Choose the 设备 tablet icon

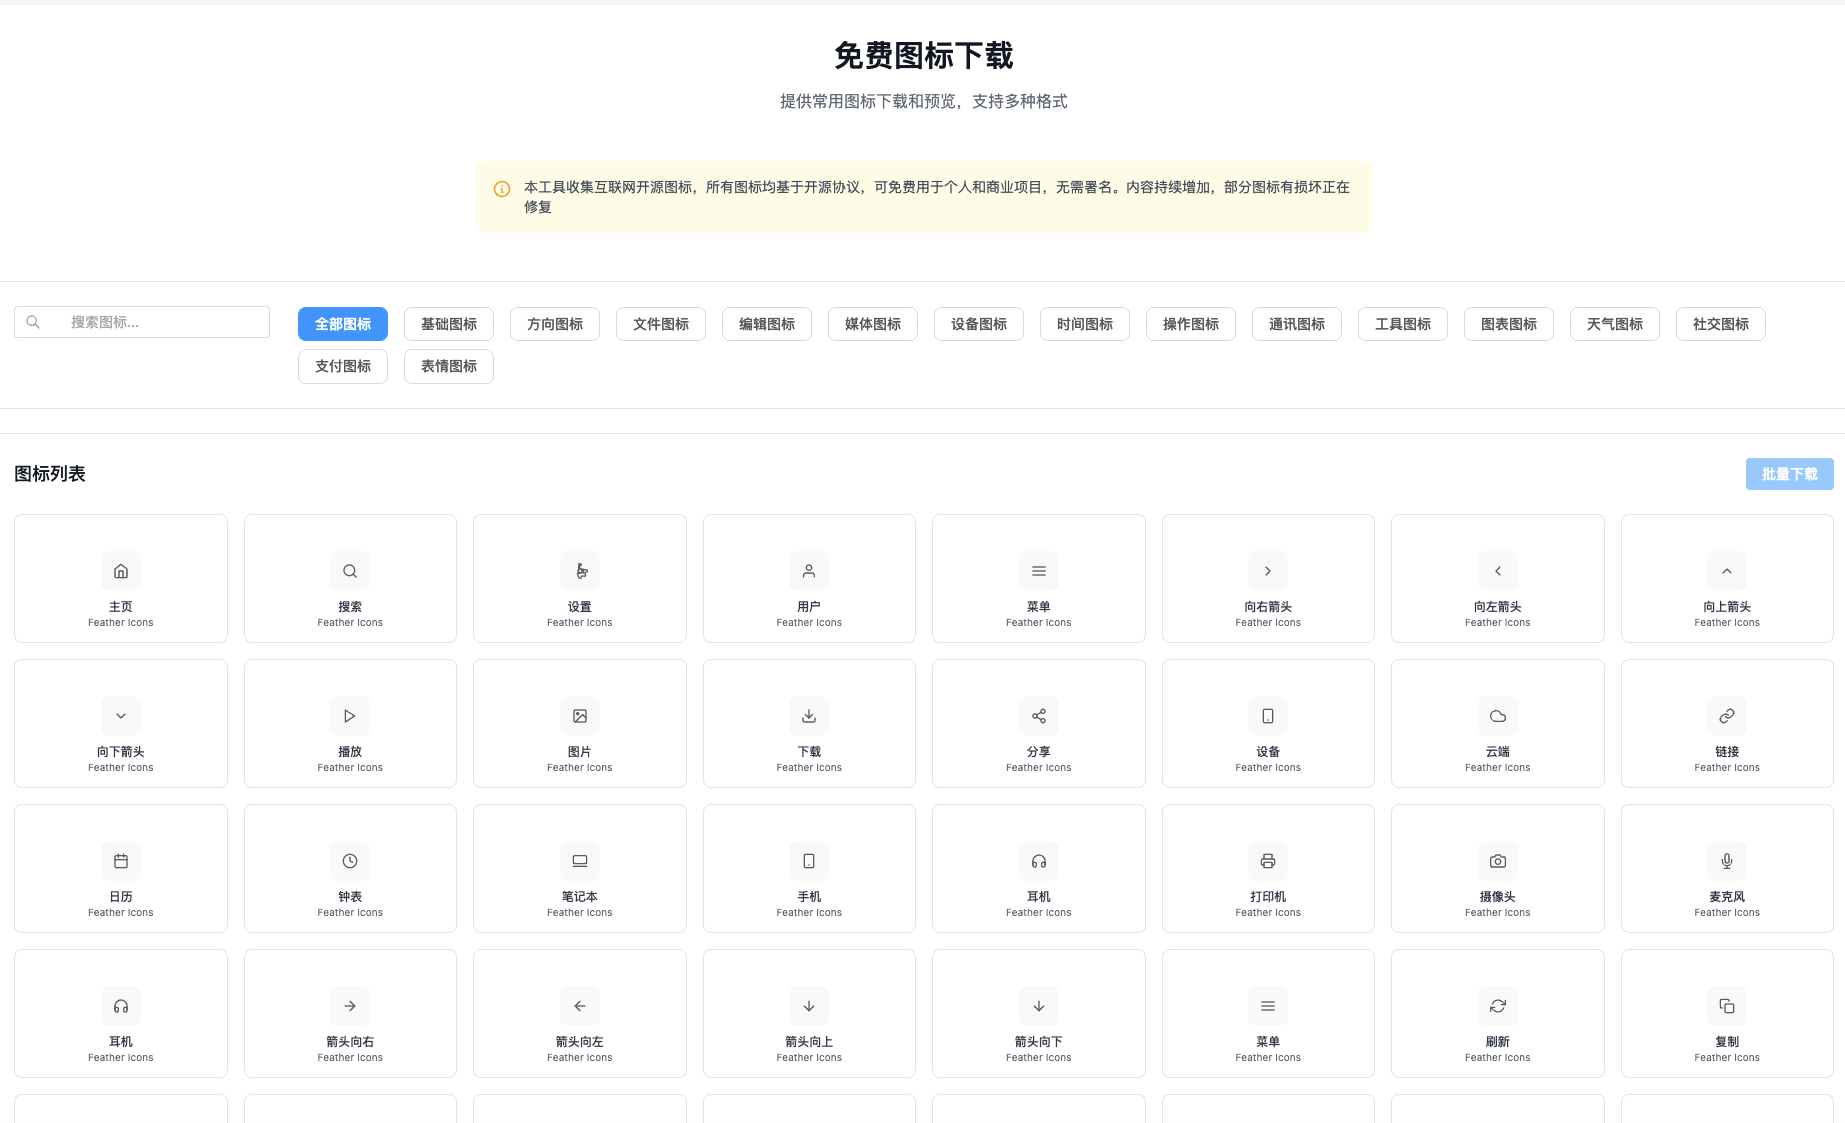point(1268,716)
